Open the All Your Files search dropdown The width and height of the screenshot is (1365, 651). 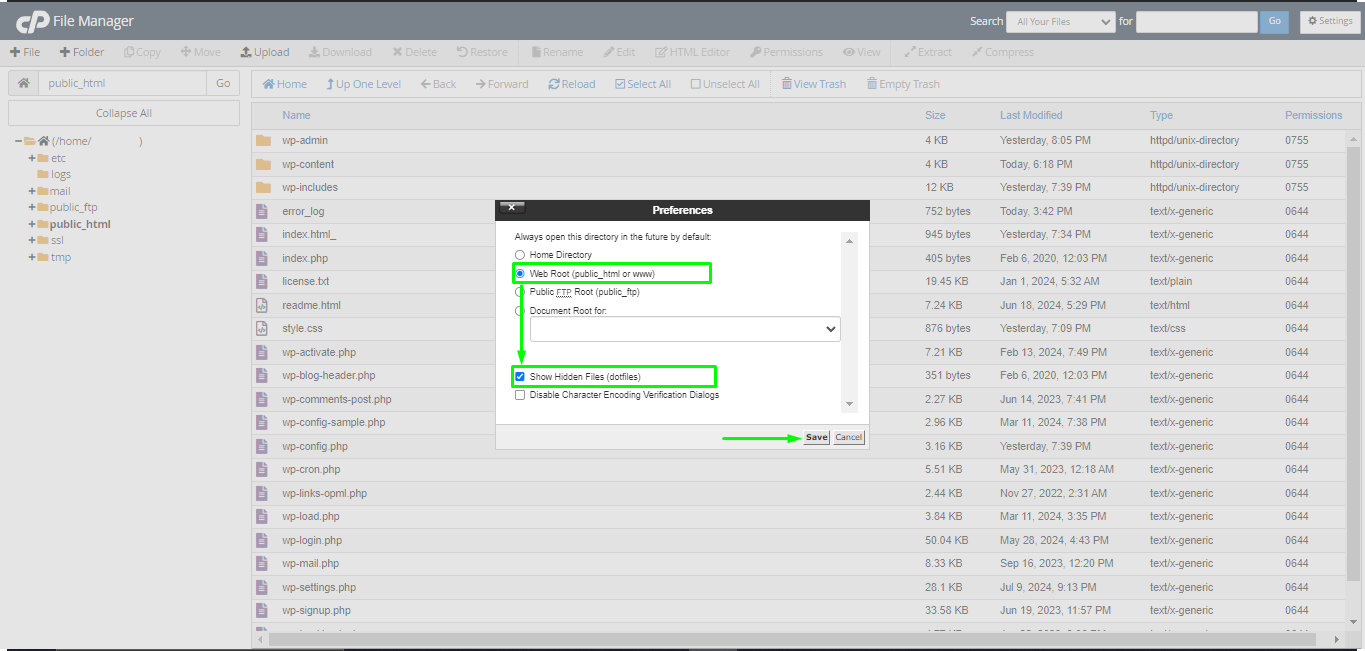tap(1060, 20)
